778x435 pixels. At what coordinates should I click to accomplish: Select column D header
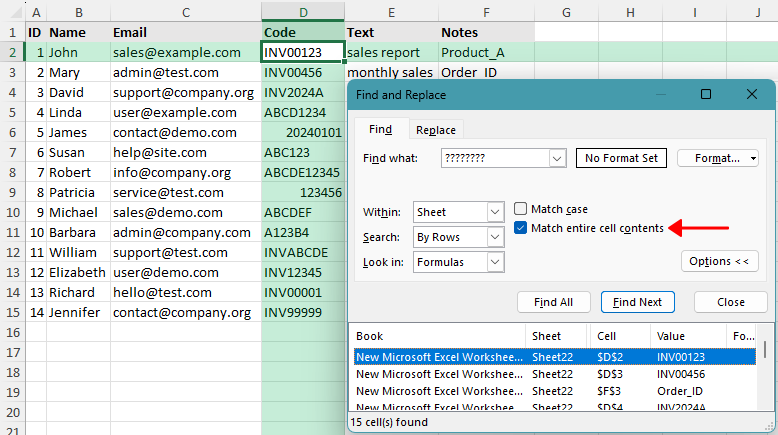[303, 12]
